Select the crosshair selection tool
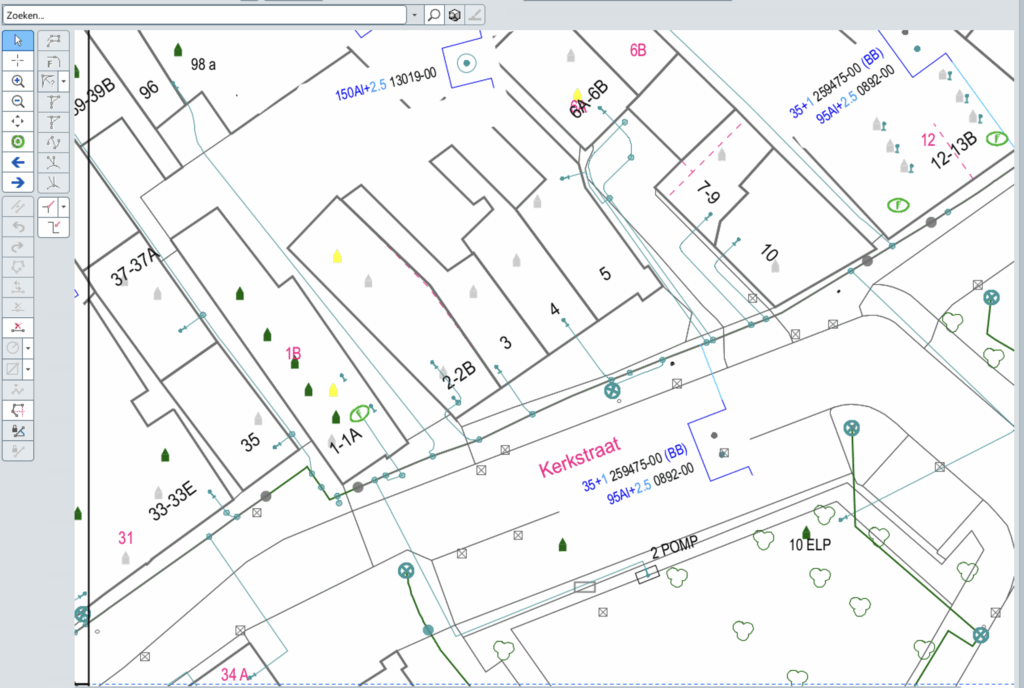Viewport: 1024px width, 688px height. click(x=18, y=61)
